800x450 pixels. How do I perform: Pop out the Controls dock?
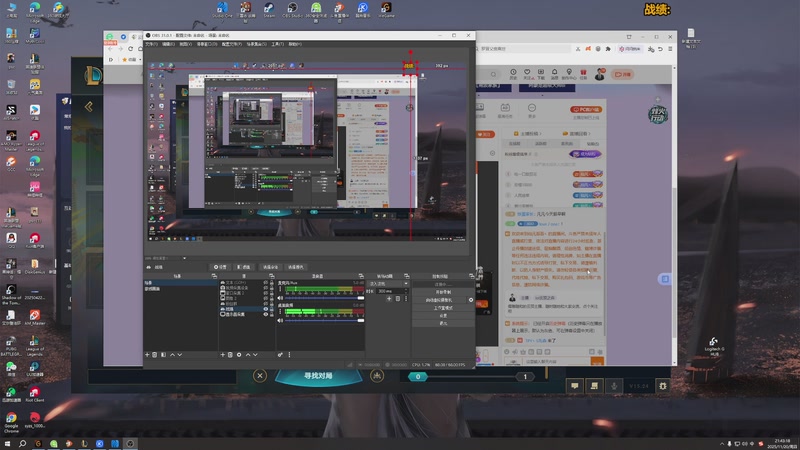tap(471, 276)
